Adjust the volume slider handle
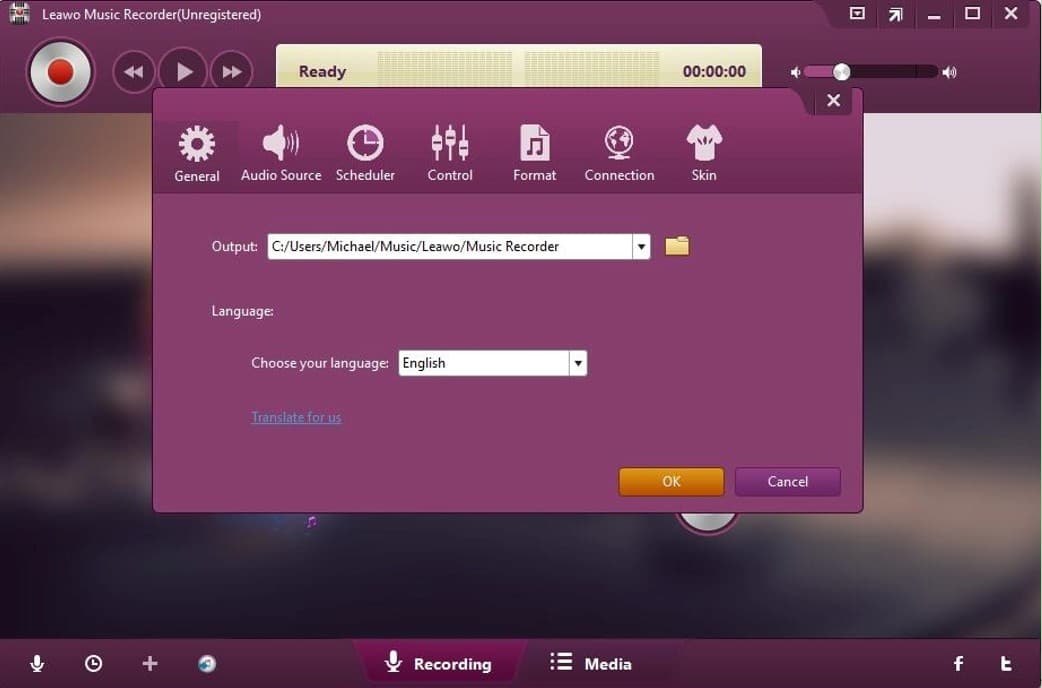Image resolution: width=1042 pixels, height=688 pixels. click(x=842, y=72)
